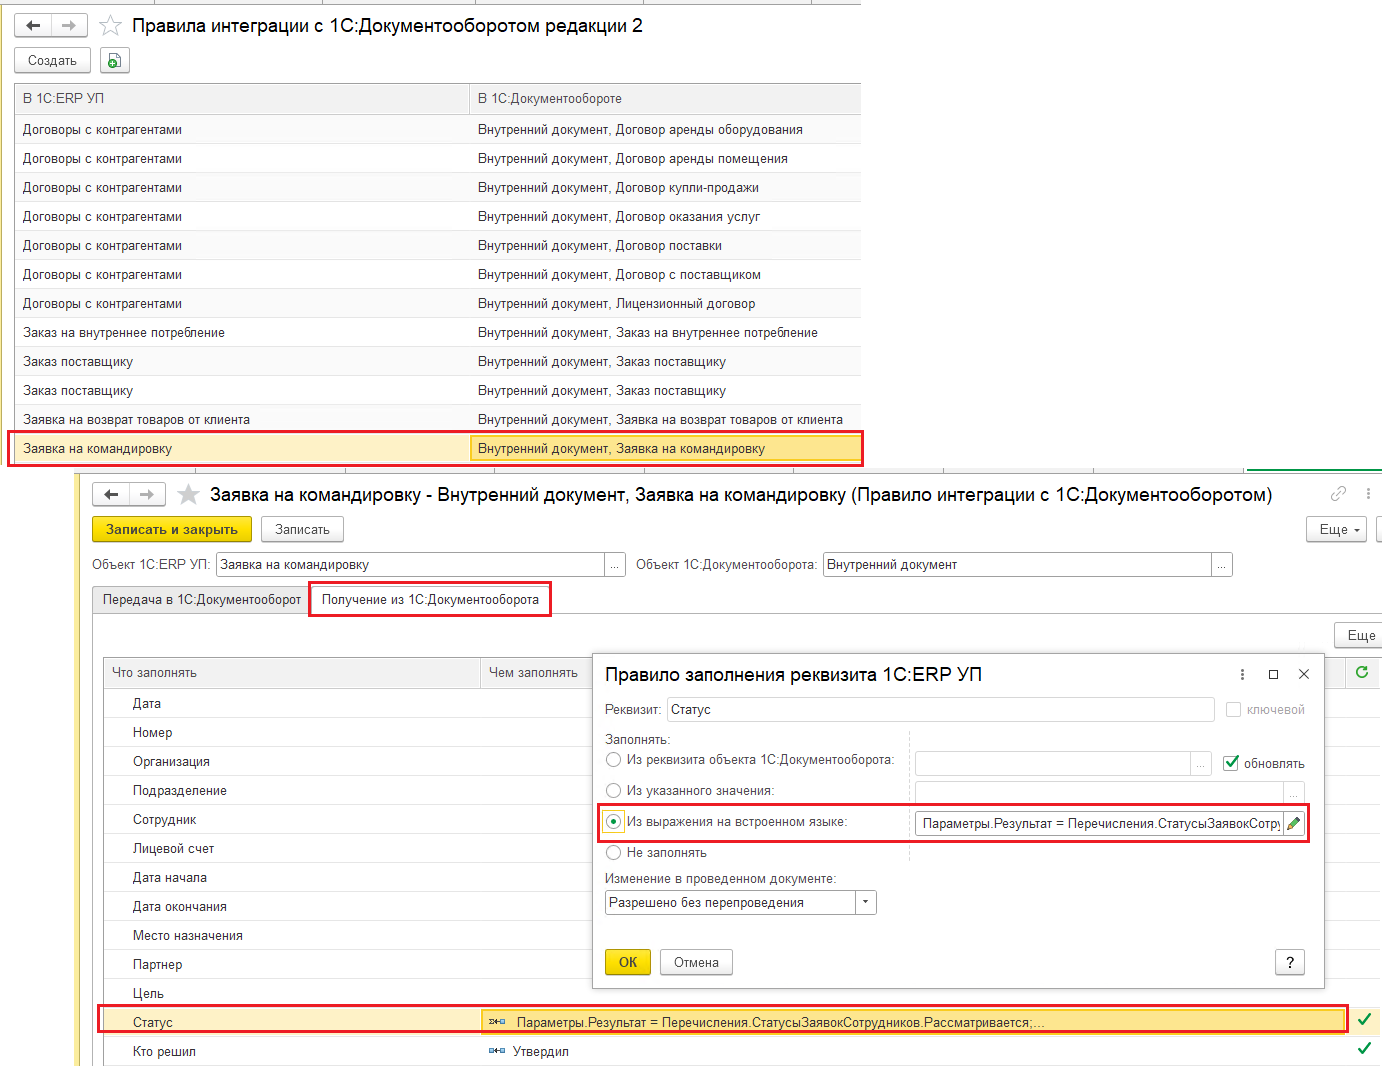Expand the 'Разрешено без перепроведения' dropdown
Image resolution: width=1388 pixels, height=1075 pixels.
click(866, 903)
